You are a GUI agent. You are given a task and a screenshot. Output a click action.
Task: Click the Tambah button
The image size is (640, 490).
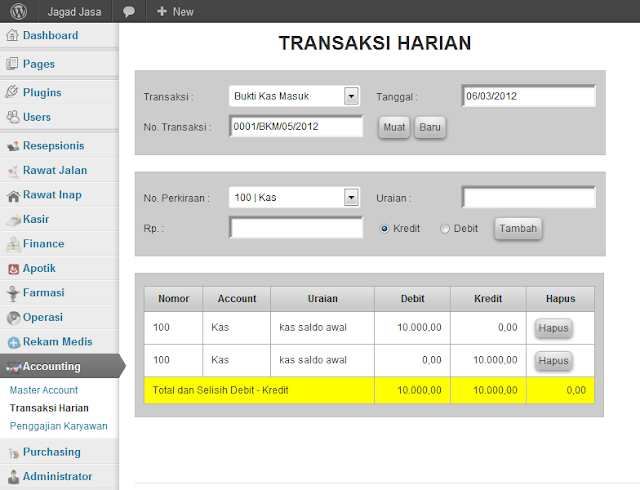518,228
